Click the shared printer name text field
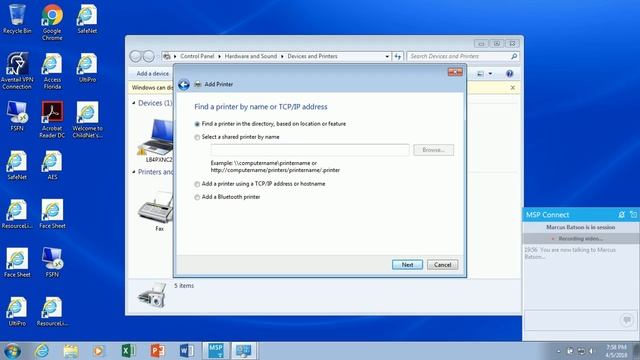 [x=310, y=150]
